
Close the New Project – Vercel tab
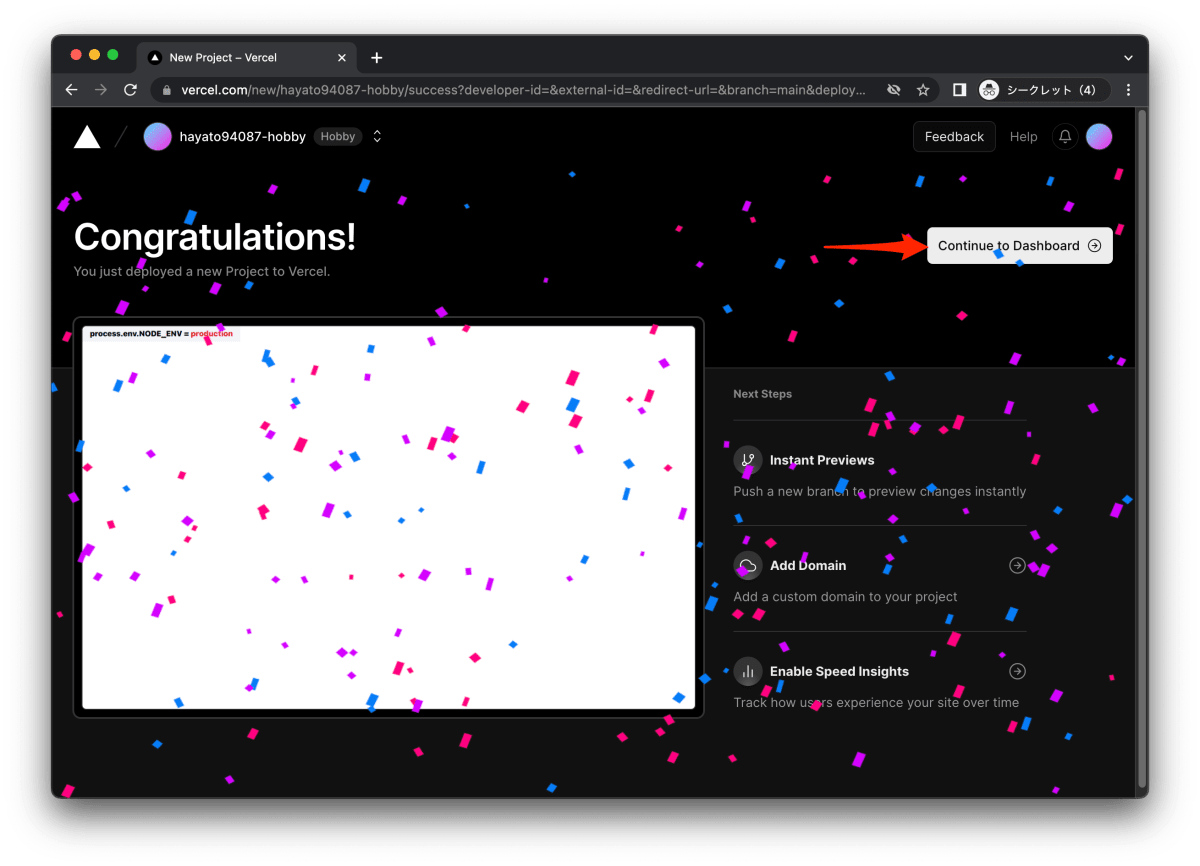(x=343, y=58)
